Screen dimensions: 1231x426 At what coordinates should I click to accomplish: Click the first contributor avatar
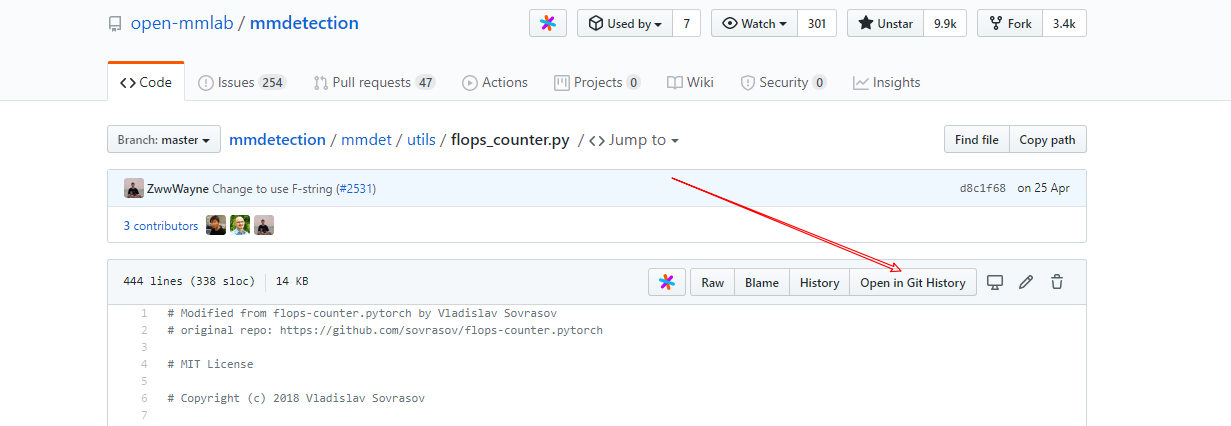[216, 225]
